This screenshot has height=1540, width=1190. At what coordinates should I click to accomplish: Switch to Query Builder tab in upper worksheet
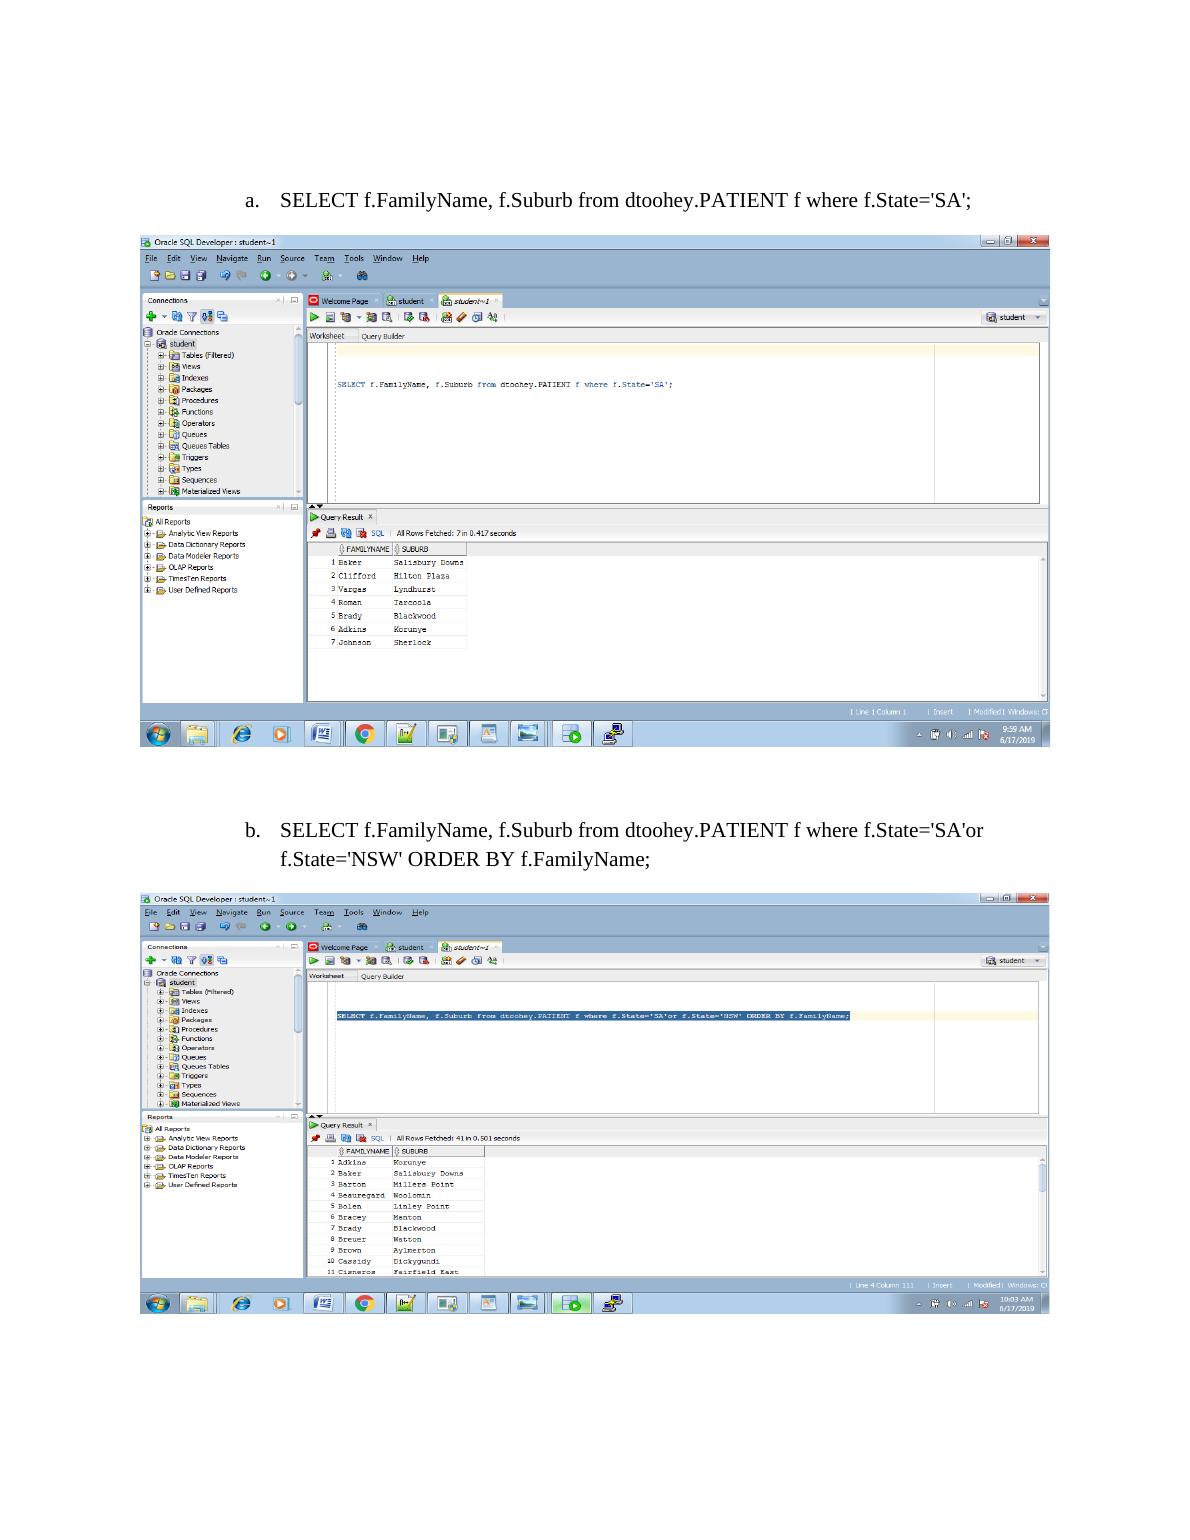(x=382, y=336)
